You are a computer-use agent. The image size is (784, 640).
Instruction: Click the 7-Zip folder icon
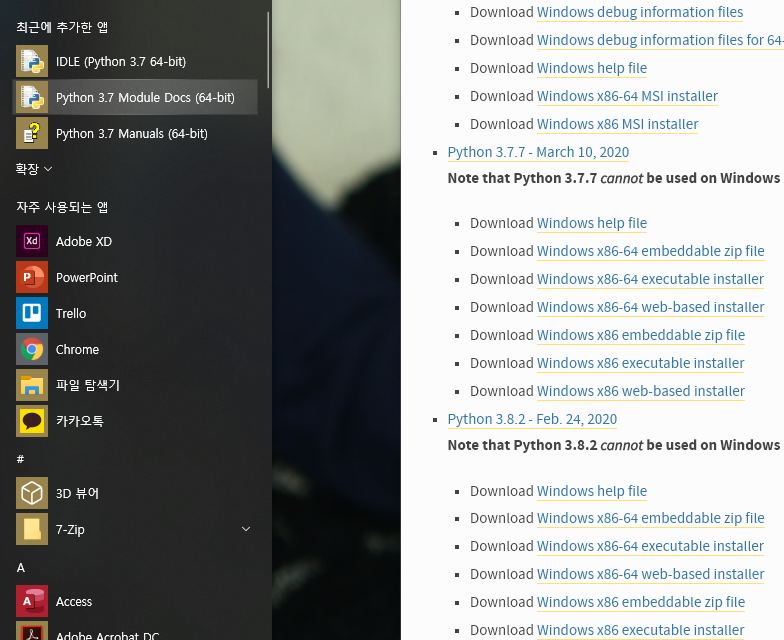32,529
